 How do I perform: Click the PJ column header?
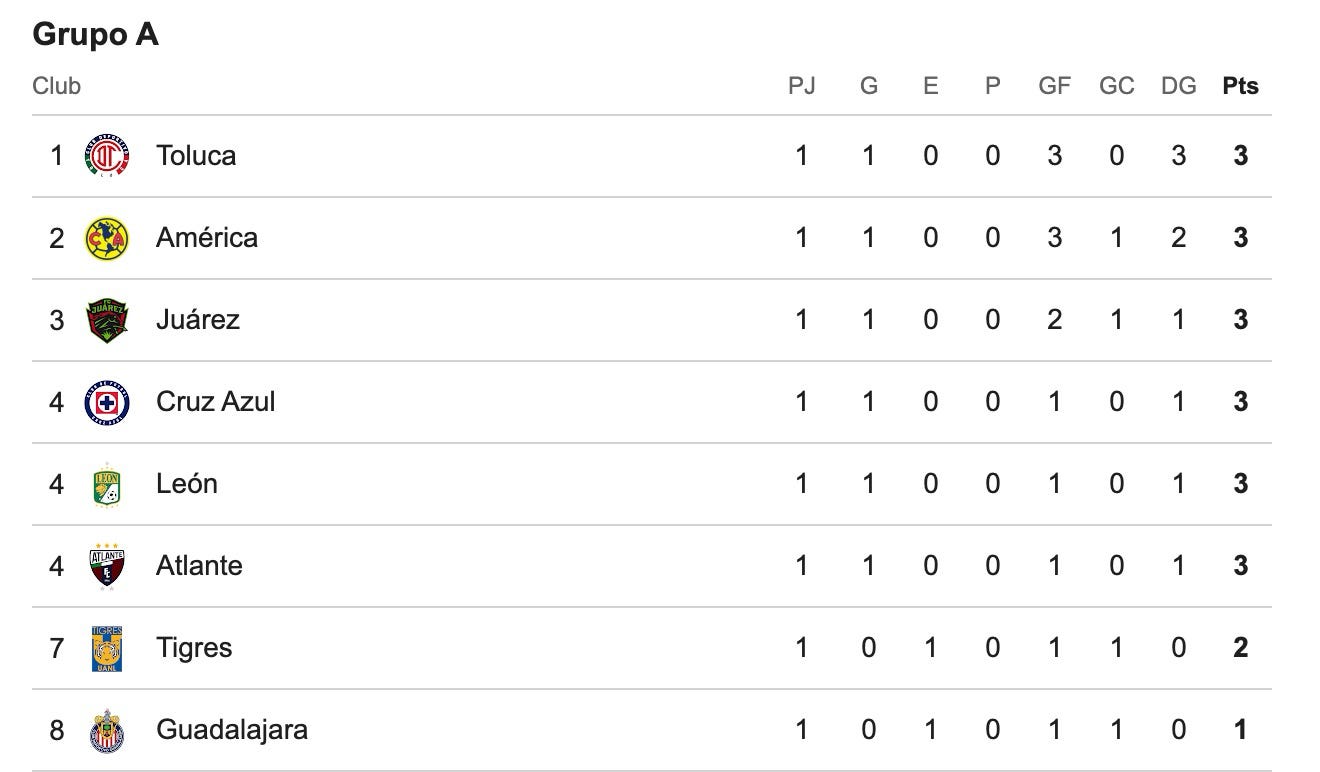click(x=801, y=86)
